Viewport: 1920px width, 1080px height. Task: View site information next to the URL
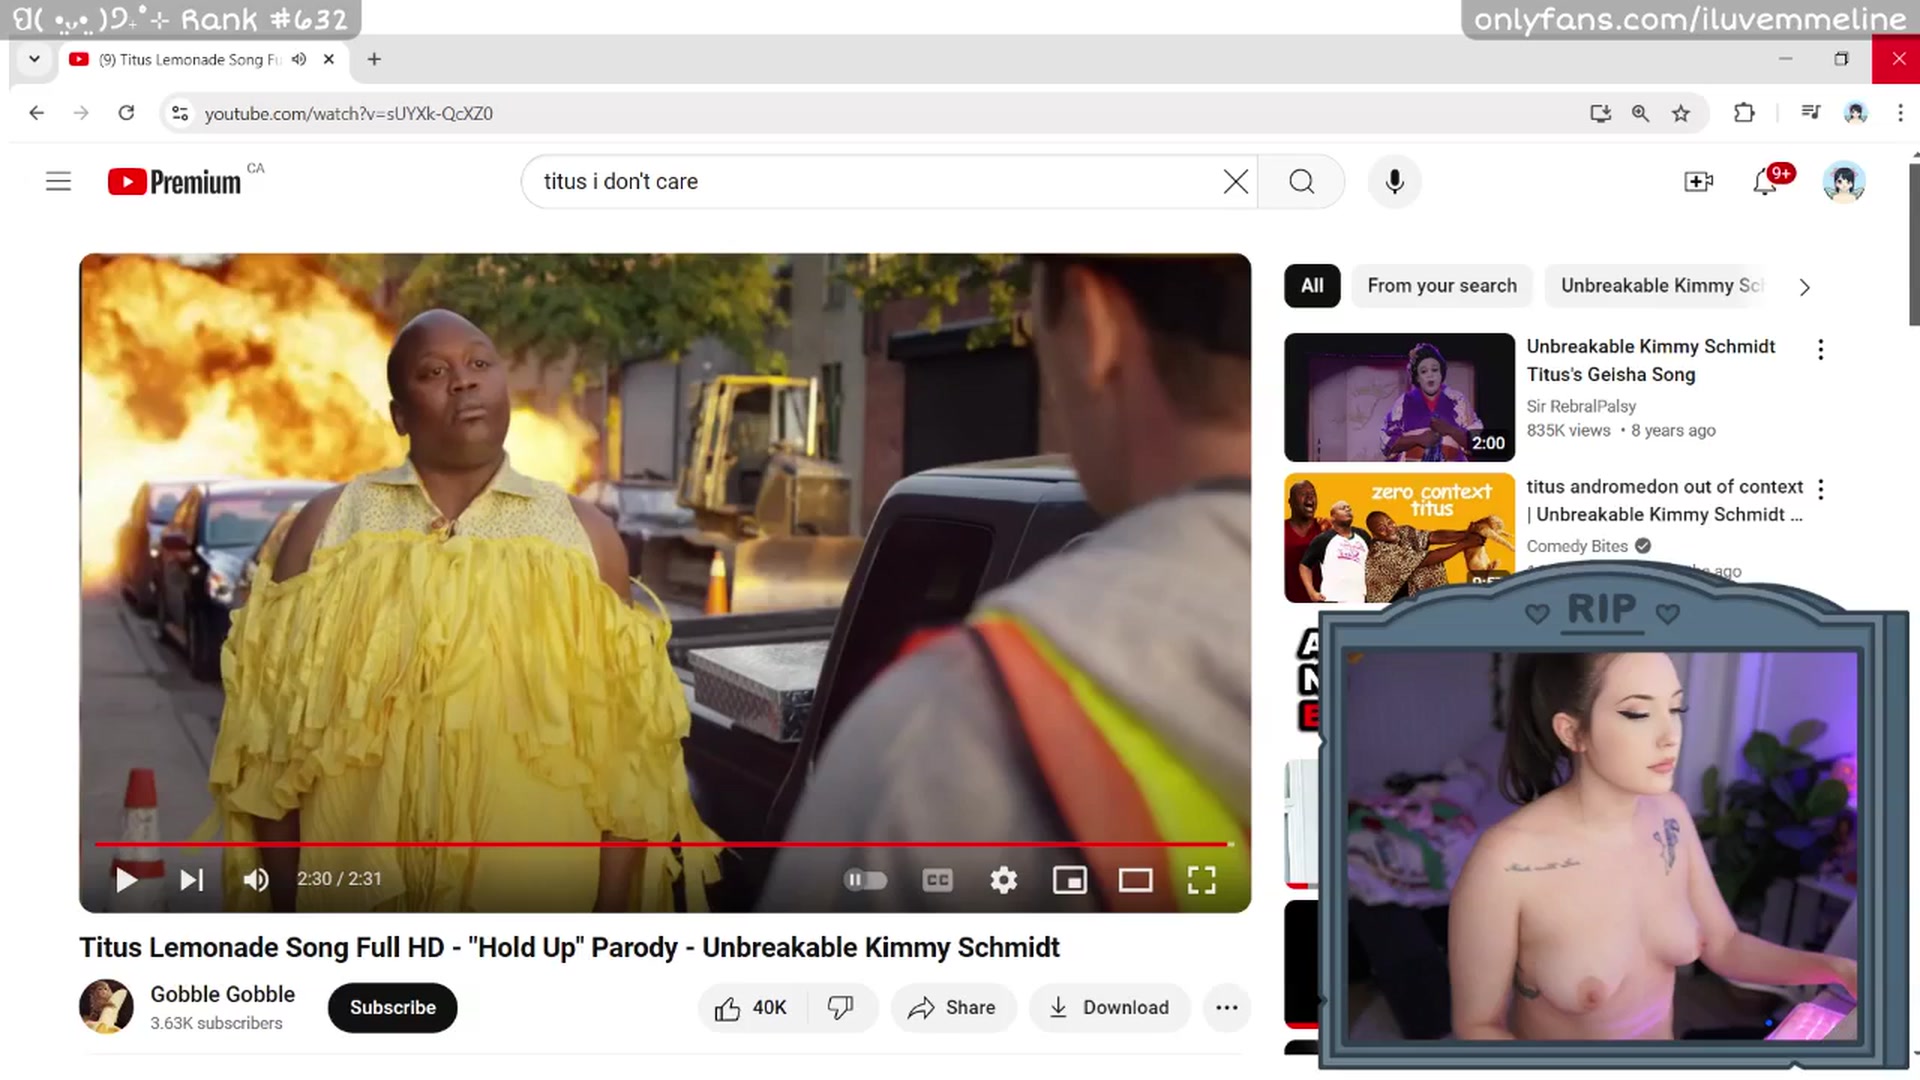pyautogui.click(x=180, y=113)
